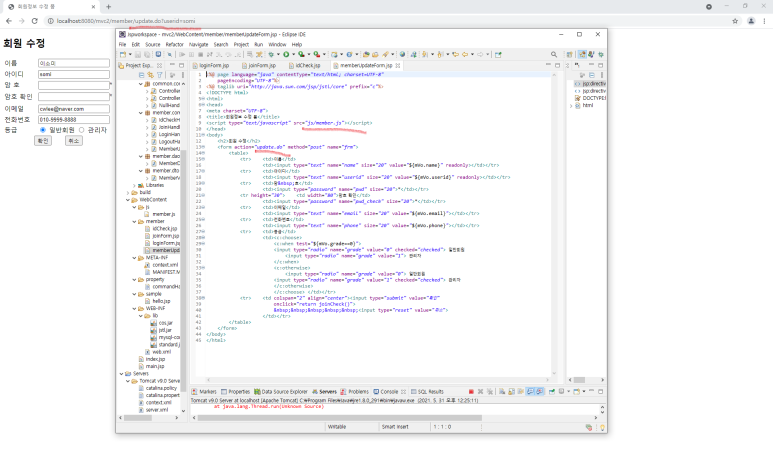The height and width of the screenshot is (451, 773).
Task: Collapse the WEB-INF folder
Action: [134, 309]
